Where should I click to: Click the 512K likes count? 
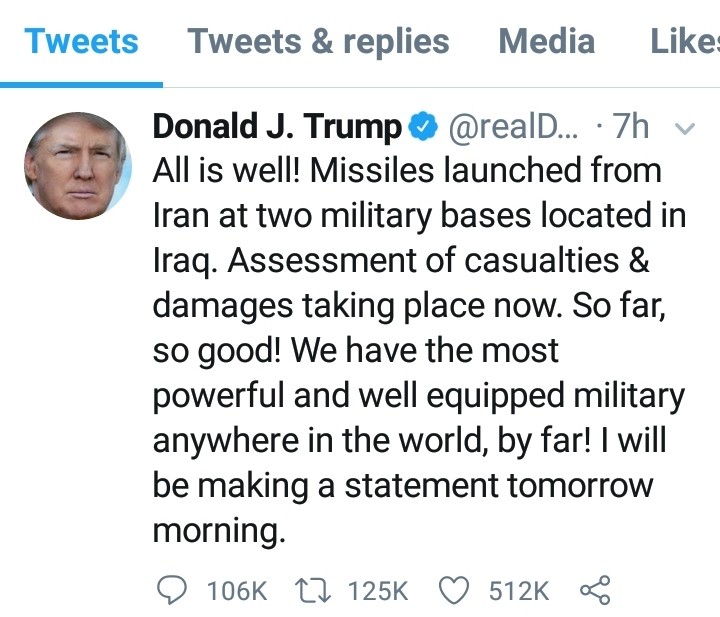[x=518, y=590]
